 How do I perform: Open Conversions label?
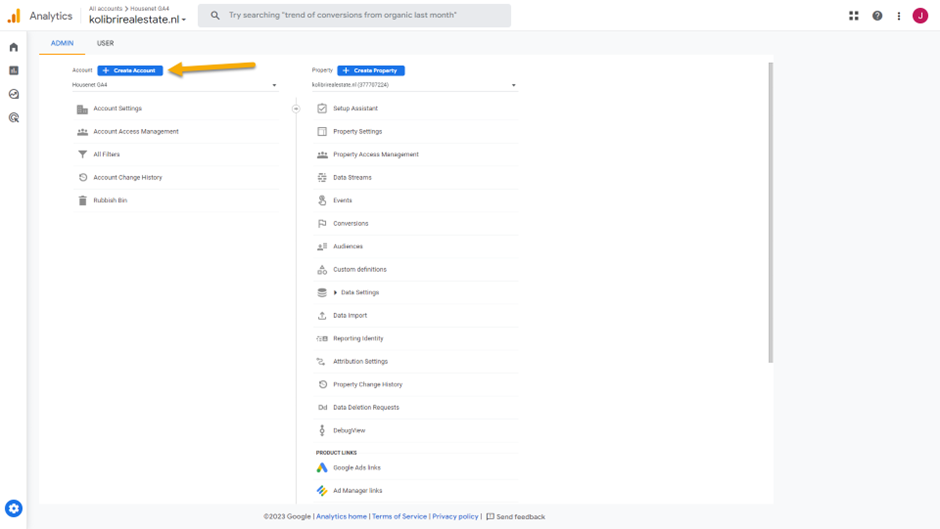coord(351,224)
